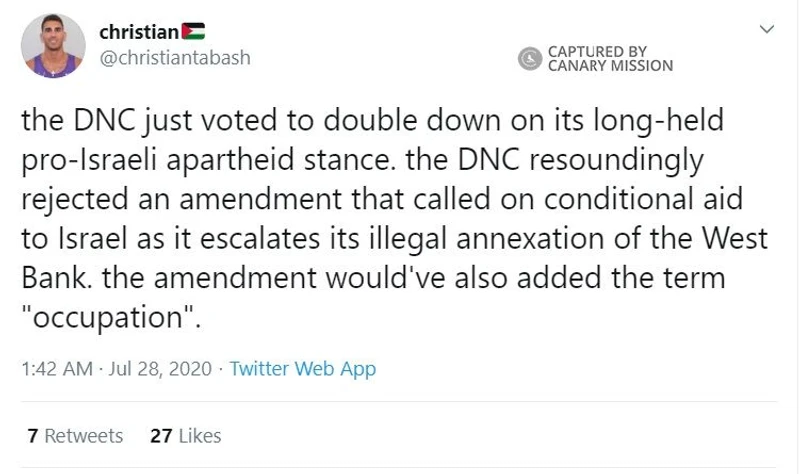The height and width of the screenshot is (474, 800).
Task: View the 27 Likes list
Action: point(186,436)
